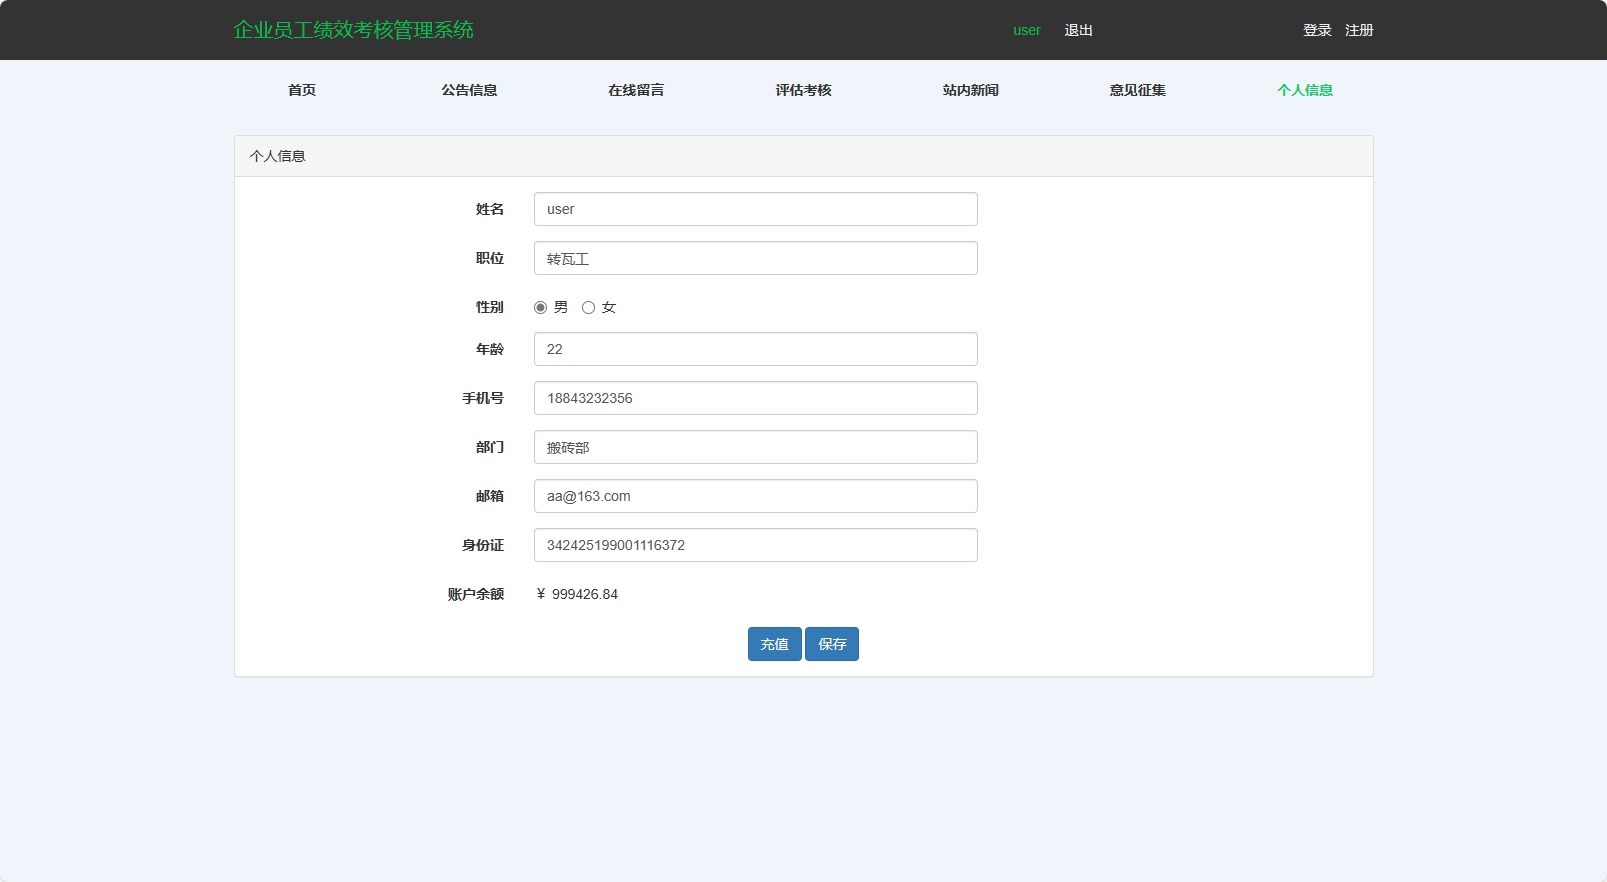
Task: Click the 充值 recharge button
Action: pos(775,644)
